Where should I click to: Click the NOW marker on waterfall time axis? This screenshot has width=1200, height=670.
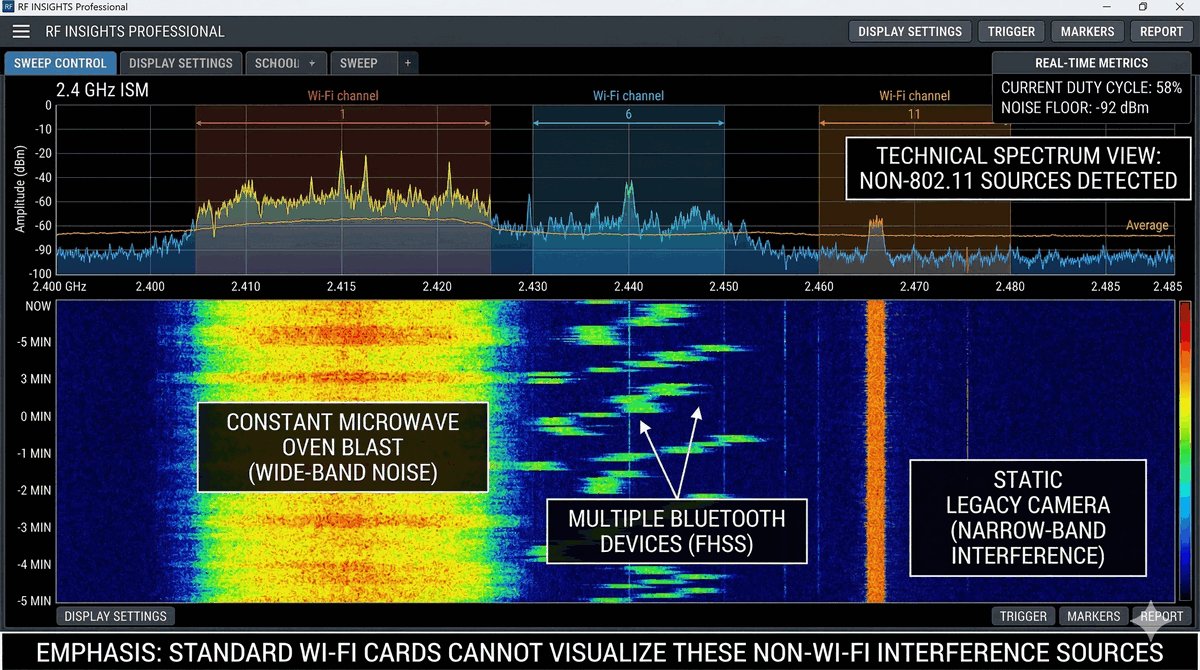pos(37,306)
